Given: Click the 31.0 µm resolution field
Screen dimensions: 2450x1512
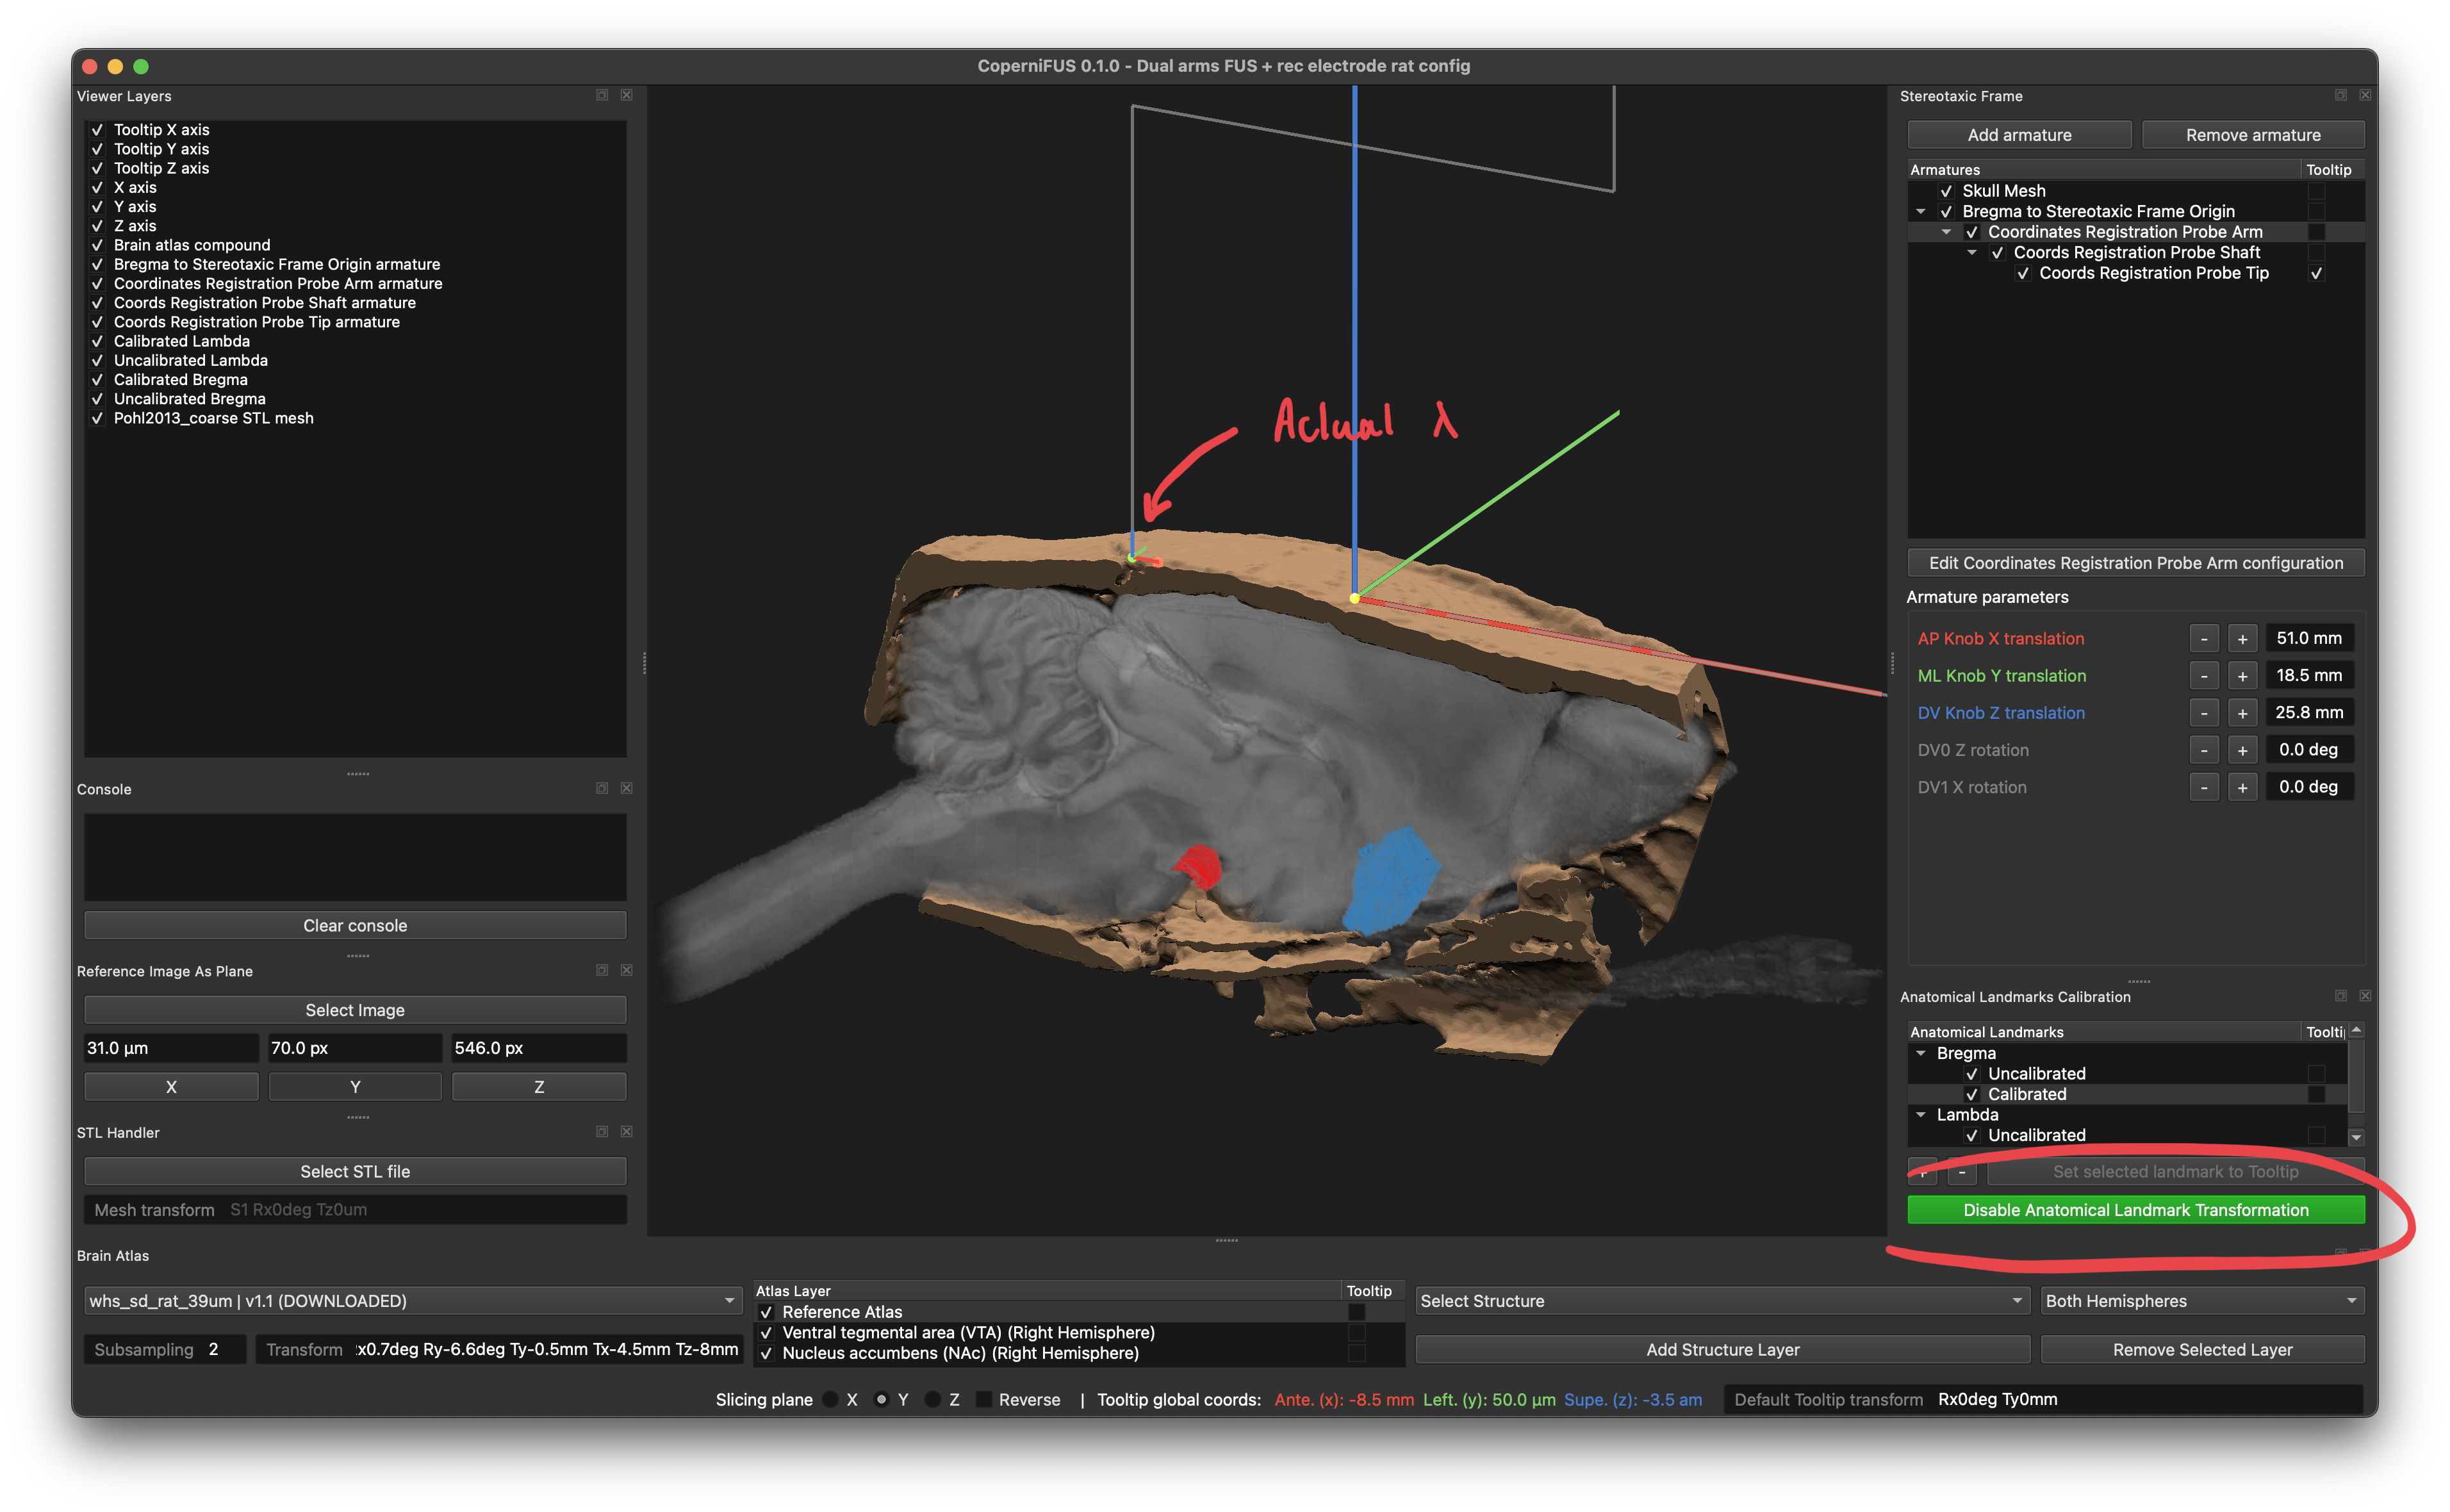Looking at the screenshot, I should (171, 1048).
